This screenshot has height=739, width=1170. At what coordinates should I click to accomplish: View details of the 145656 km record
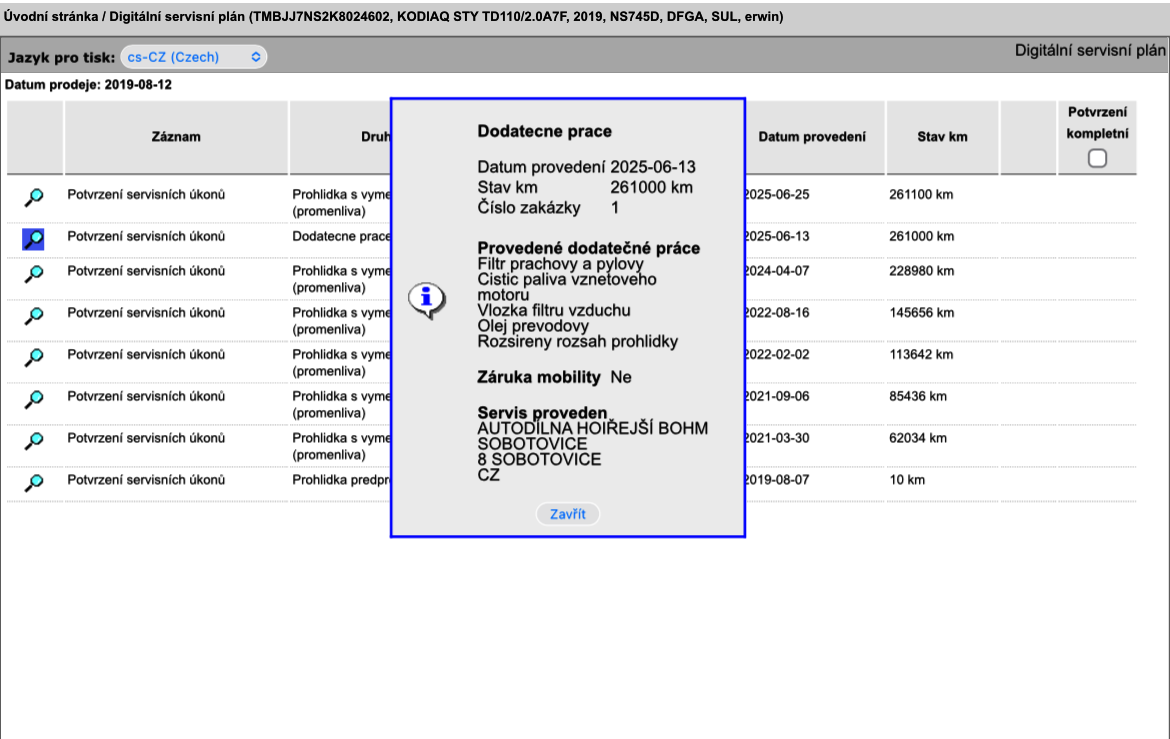34,316
